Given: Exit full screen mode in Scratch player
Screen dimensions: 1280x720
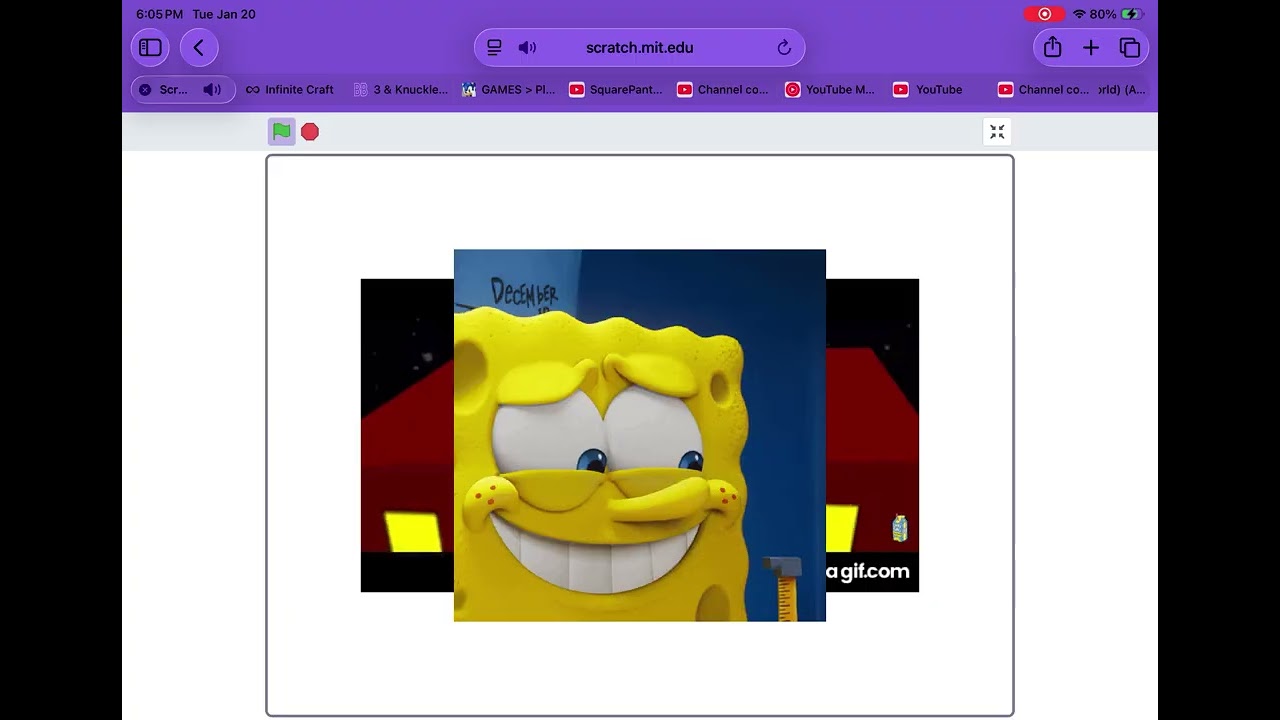Looking at the screenshot, I should [x=997, y=132].
